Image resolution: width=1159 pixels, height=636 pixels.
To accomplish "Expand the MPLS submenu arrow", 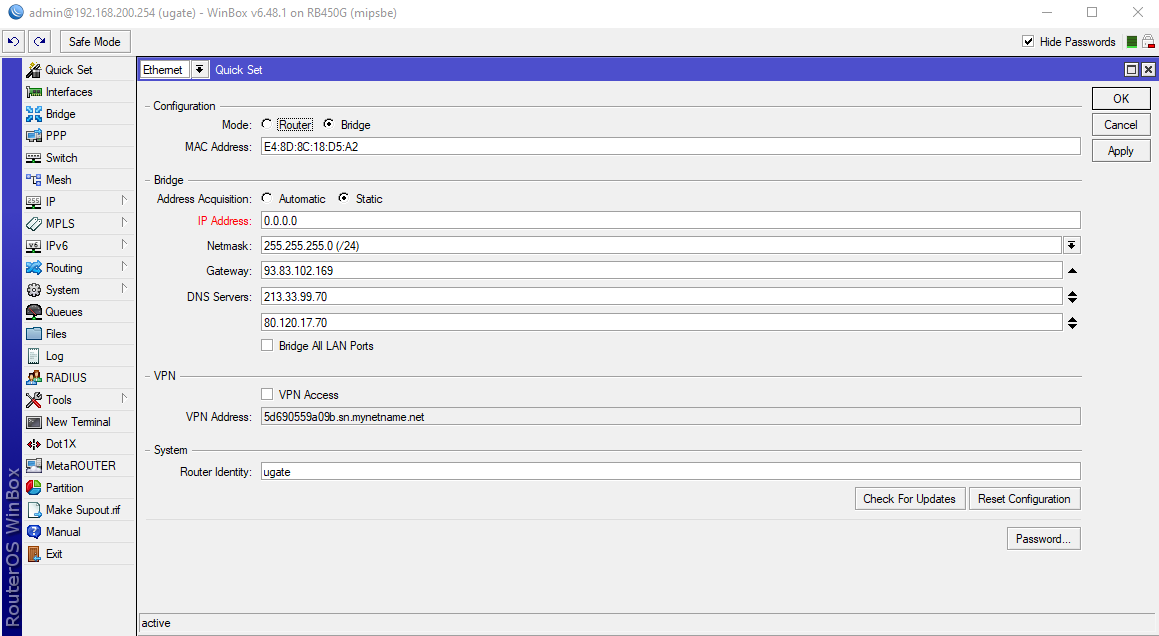I will coord(124,223).
